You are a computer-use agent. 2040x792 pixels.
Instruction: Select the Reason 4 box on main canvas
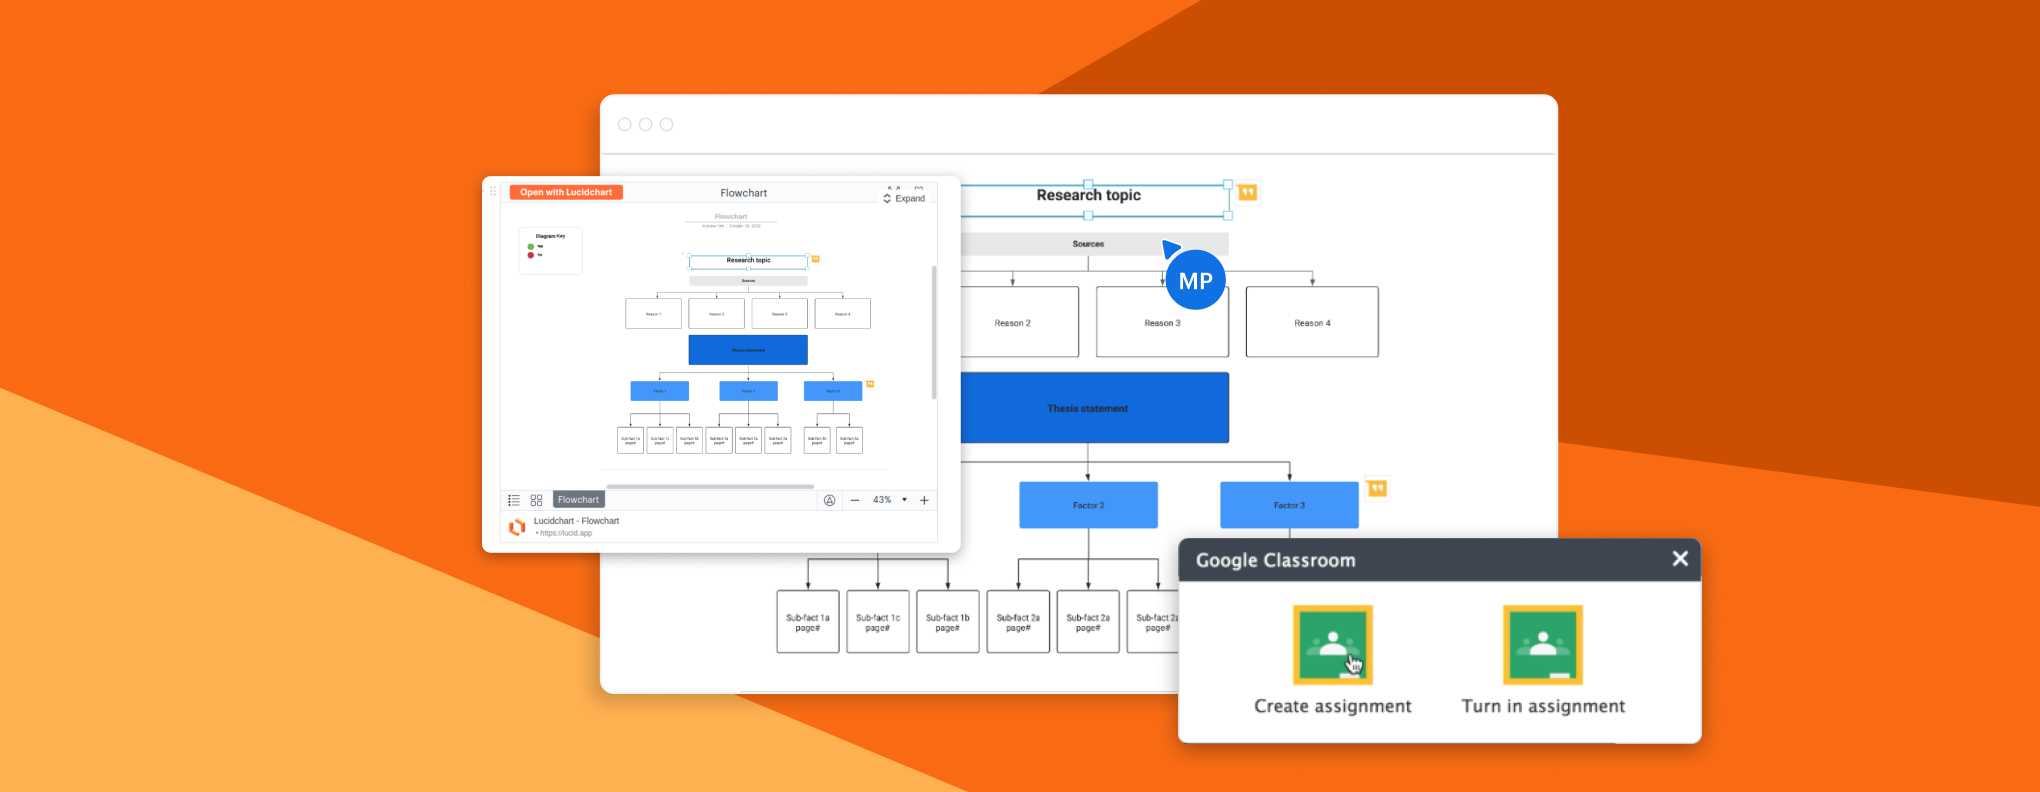[x=1312, y=322]
